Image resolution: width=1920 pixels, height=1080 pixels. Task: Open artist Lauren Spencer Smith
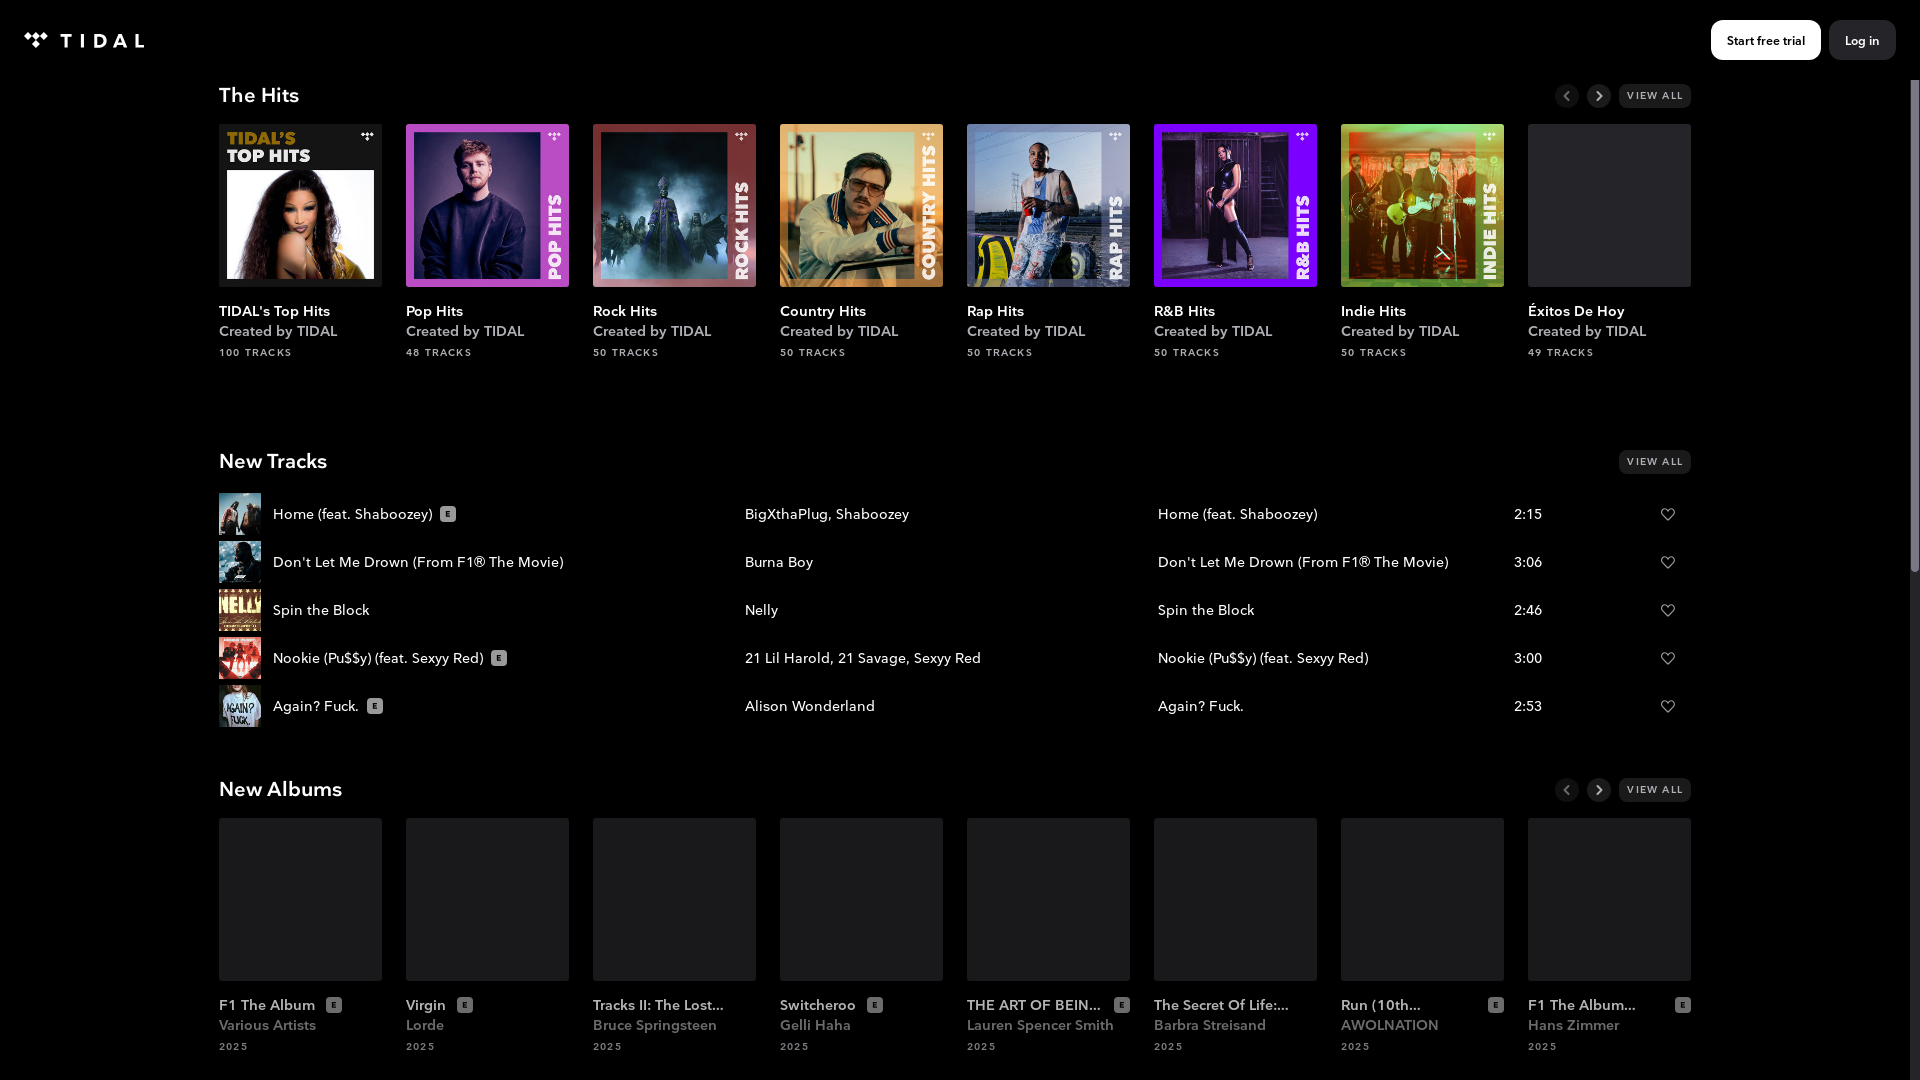1040,1025
